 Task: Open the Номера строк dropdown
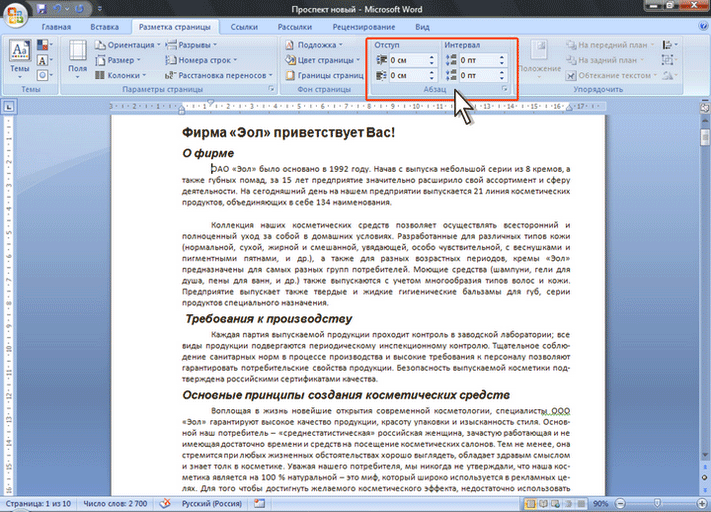(x=201, y=60)
